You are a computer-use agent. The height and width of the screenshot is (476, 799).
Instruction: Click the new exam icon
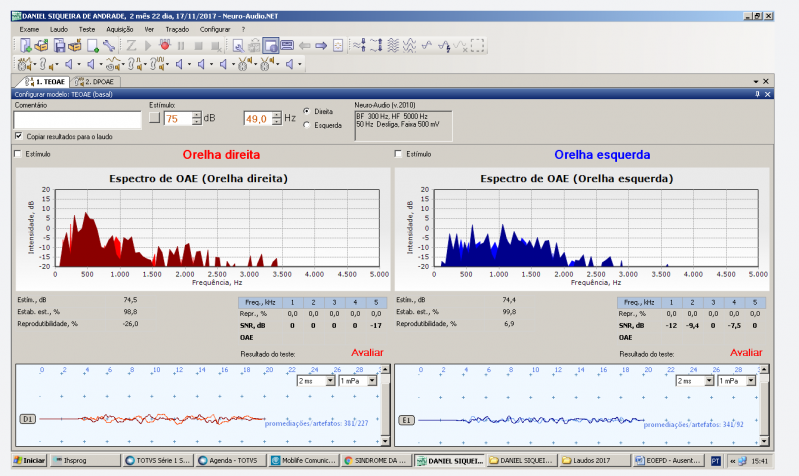click(x=25, y=46)
